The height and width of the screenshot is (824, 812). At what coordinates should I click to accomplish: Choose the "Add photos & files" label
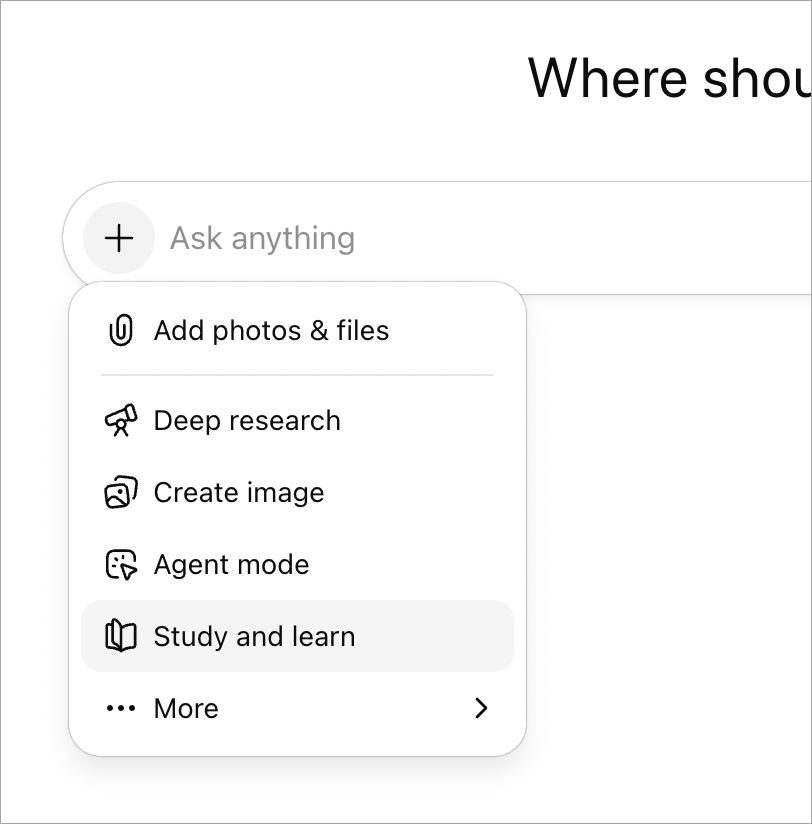coord(271,330)
